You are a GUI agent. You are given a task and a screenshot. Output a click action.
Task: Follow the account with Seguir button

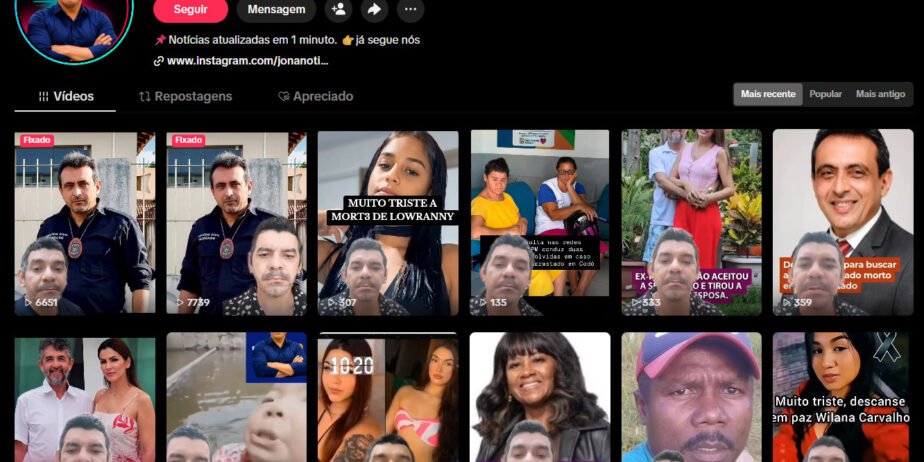tap(190, 9)
